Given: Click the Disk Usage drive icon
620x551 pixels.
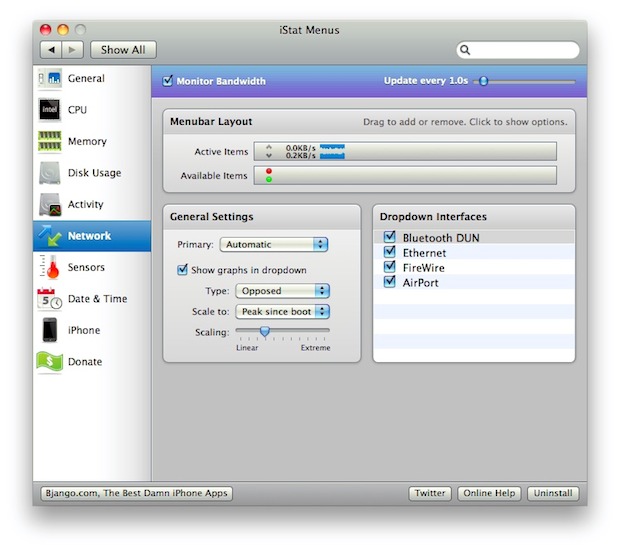Looking at the screenshot, I should (50, 173).
